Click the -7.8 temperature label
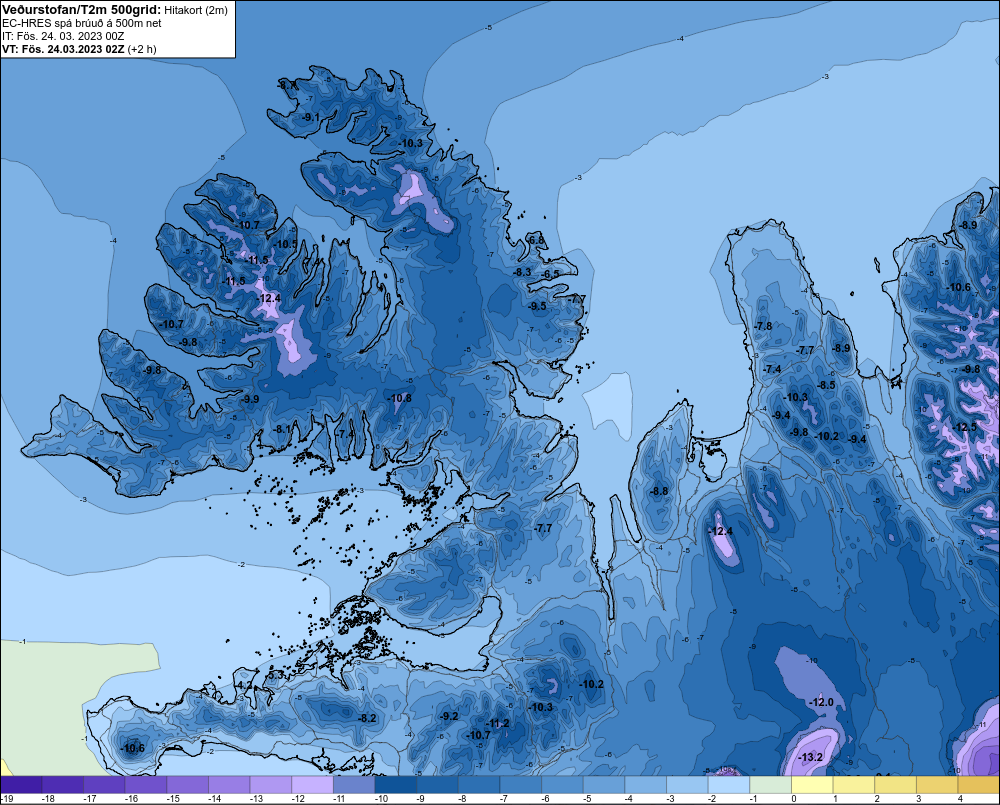The image size is (1000, 805). [763, 325]
